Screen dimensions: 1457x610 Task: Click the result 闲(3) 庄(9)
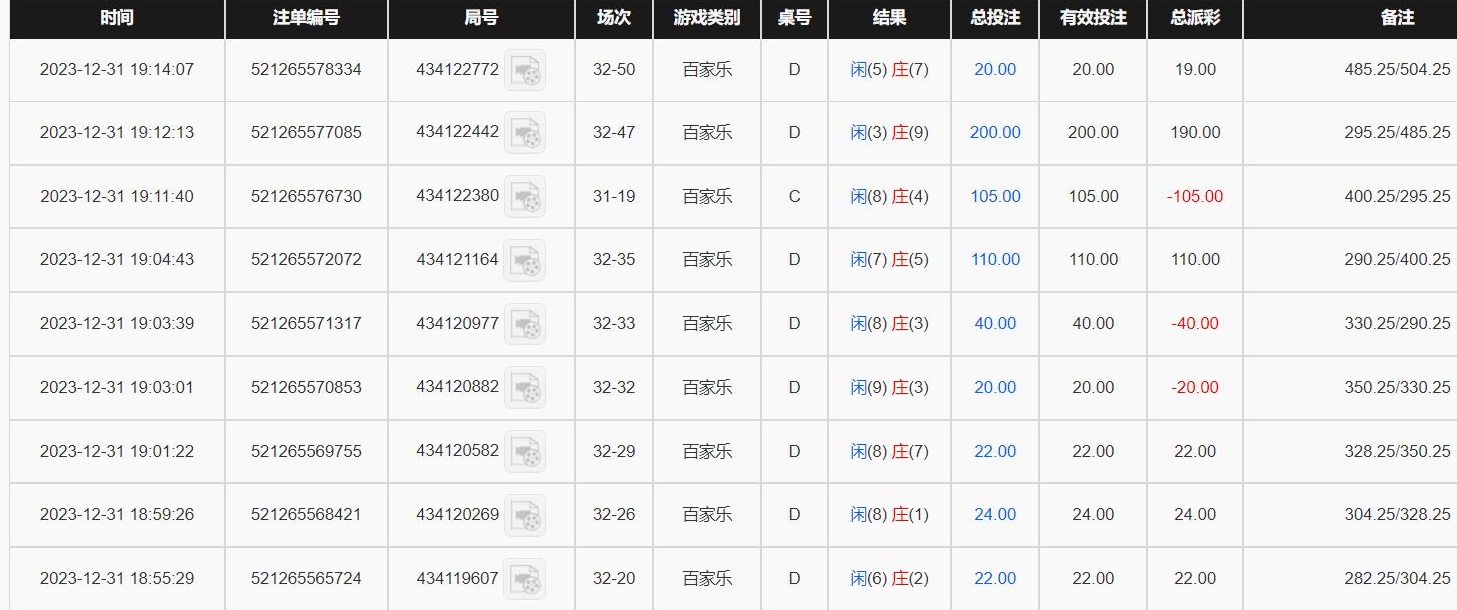889,133
